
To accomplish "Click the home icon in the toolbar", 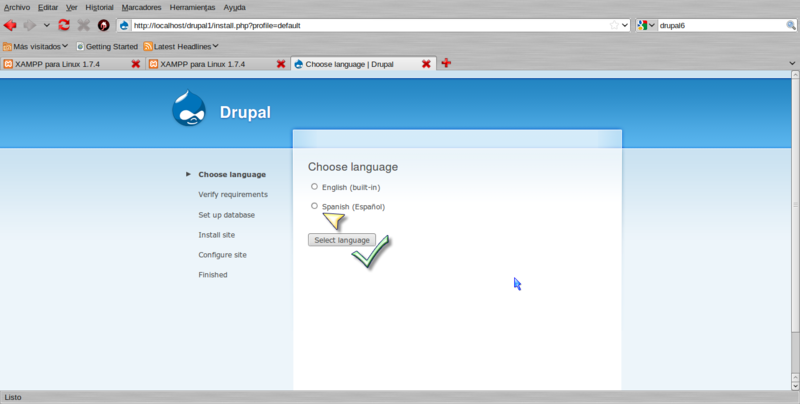I will point(103,25).
